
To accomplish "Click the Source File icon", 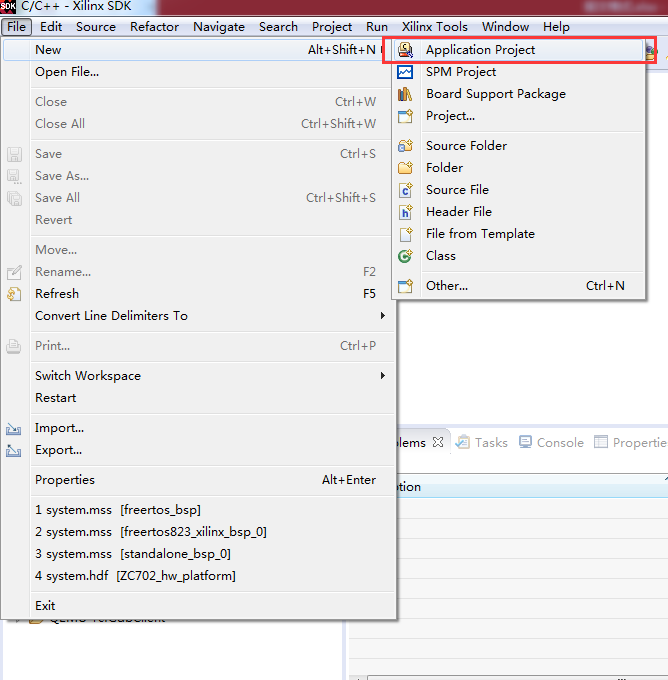I will coord(405,190).
